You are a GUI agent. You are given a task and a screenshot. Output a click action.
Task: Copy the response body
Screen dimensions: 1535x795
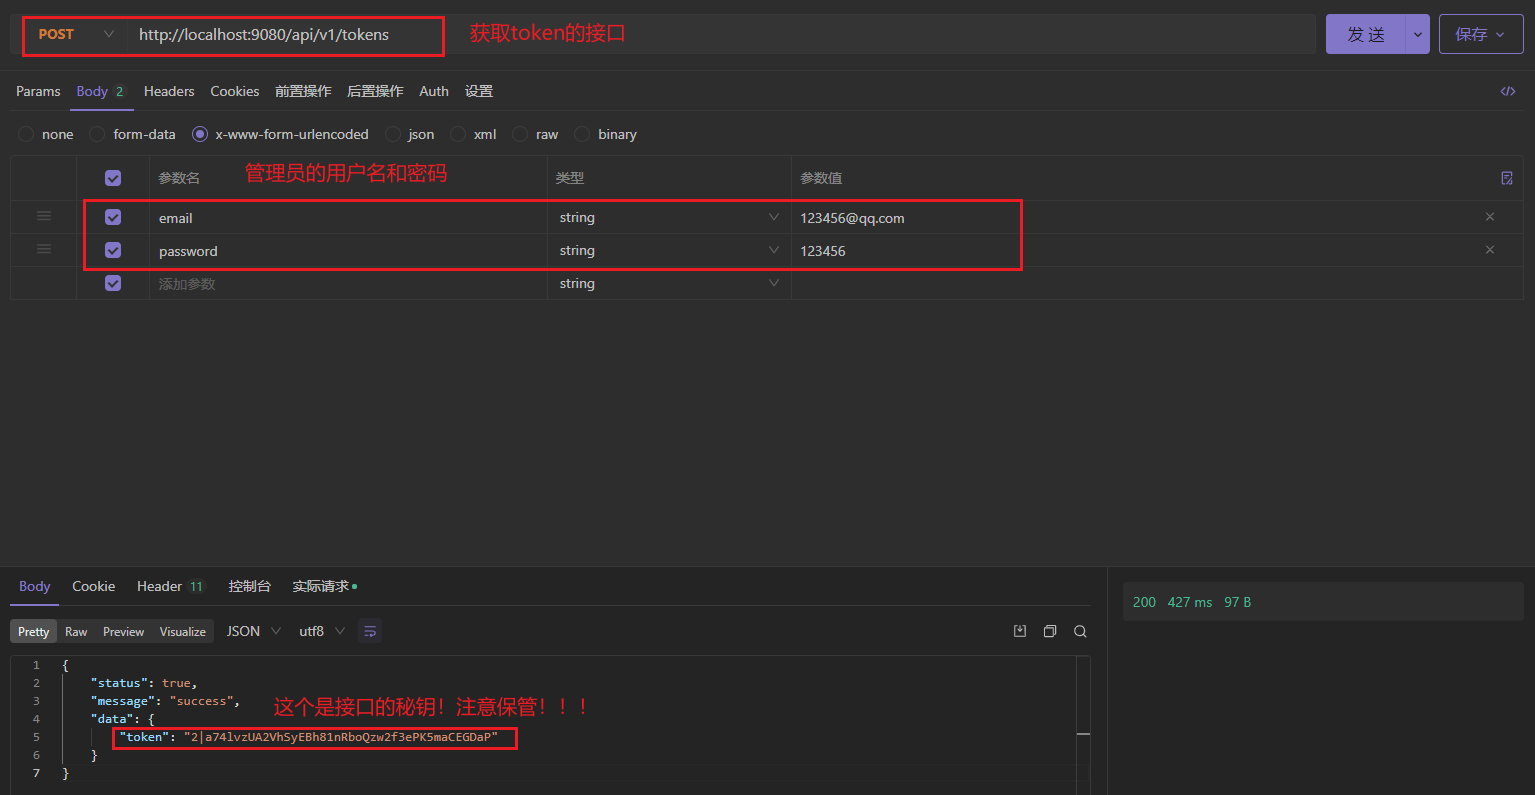[x=1050, y=631]
